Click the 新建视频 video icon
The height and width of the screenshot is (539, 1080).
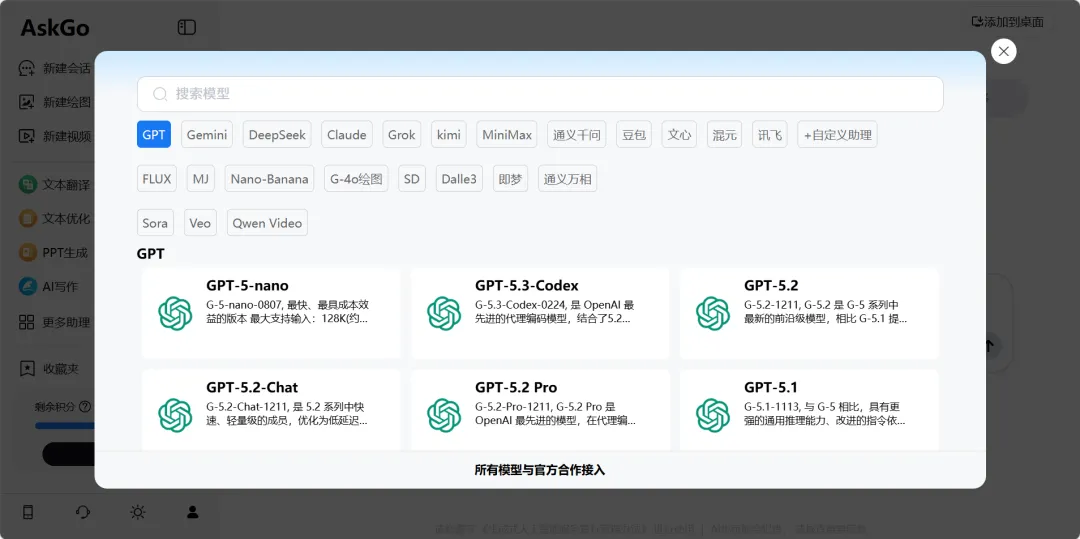click(27, 136)
